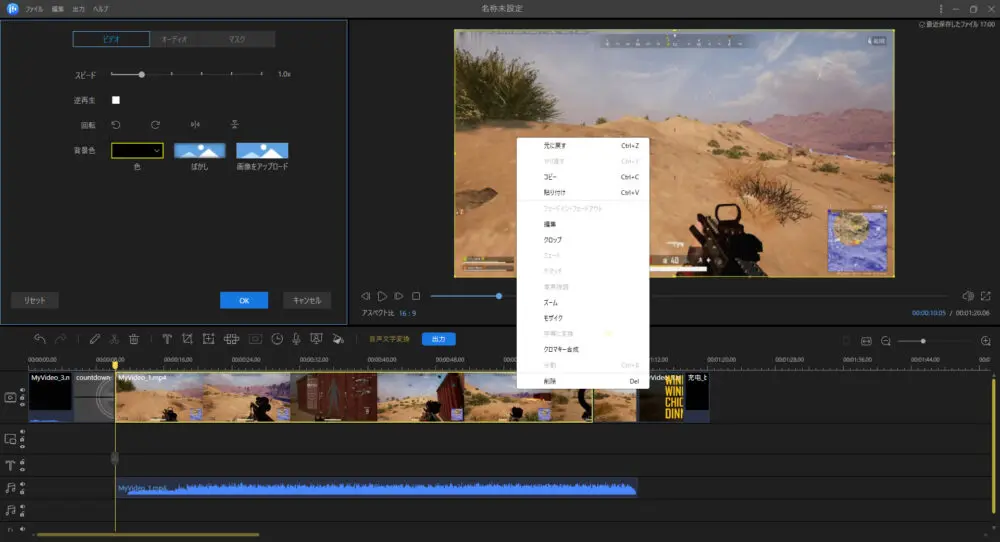Switch to the マスク tab

(x=237, y=39)
